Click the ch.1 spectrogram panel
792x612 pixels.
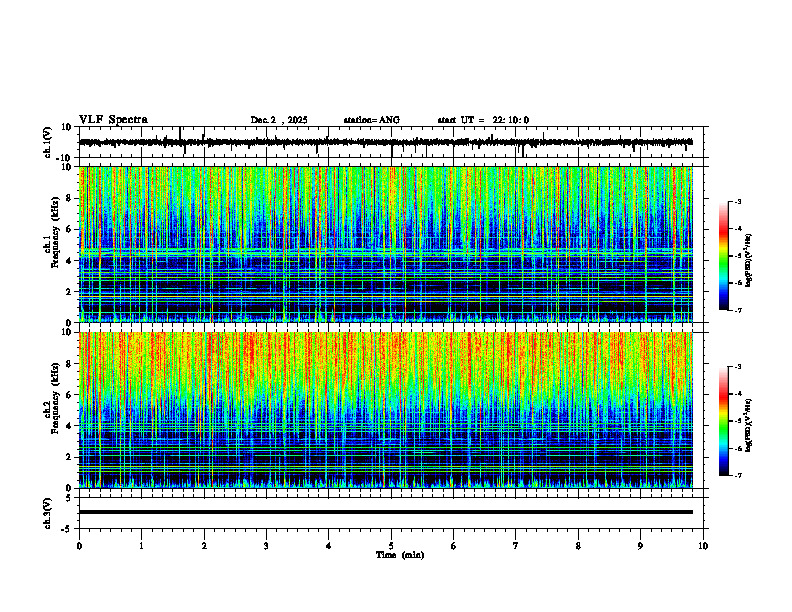pos(386,244)
